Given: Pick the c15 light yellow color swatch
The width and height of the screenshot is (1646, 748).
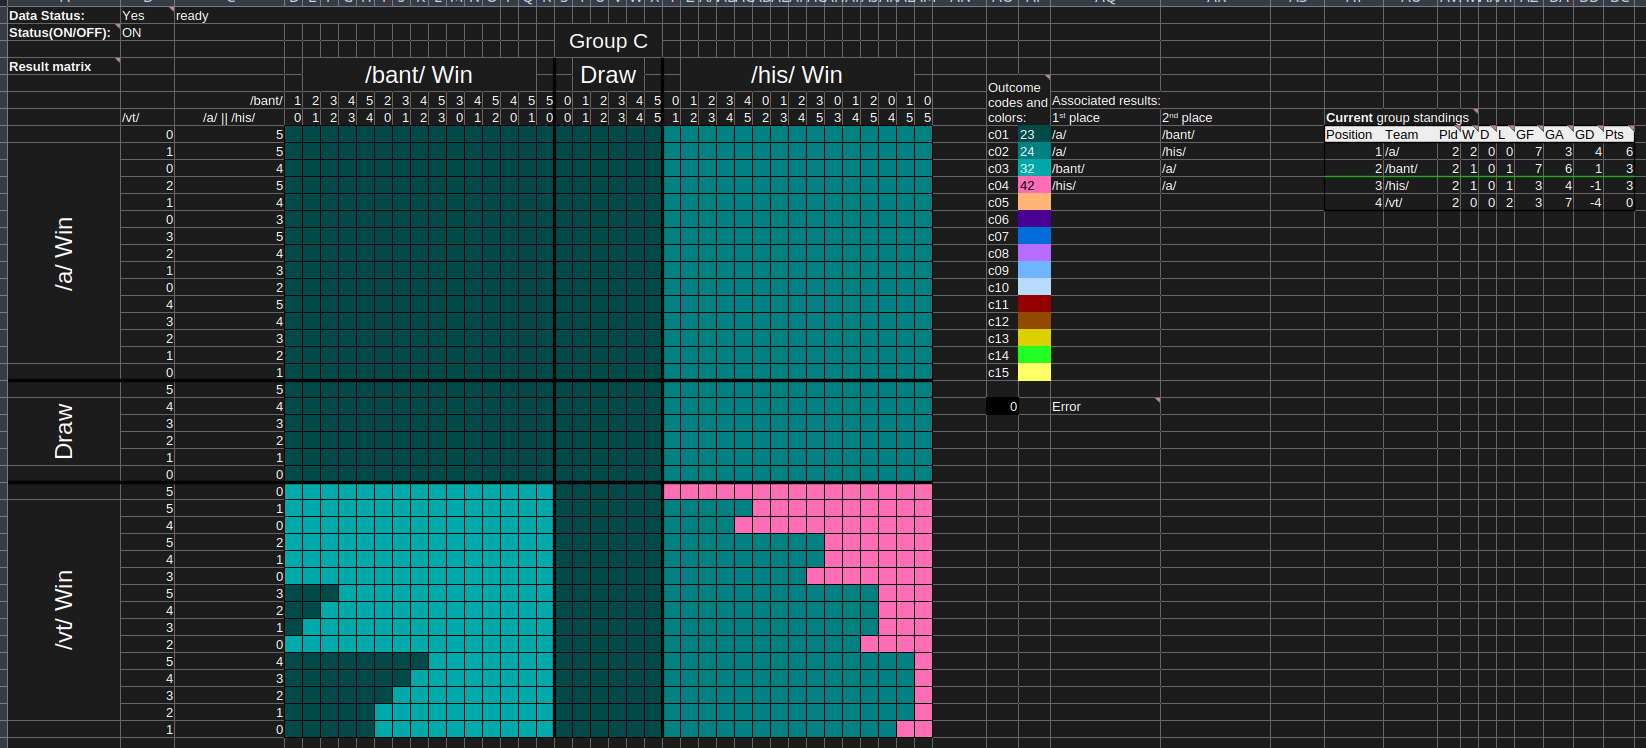Looking at the screenshot, I should (x=1034, y=373).
